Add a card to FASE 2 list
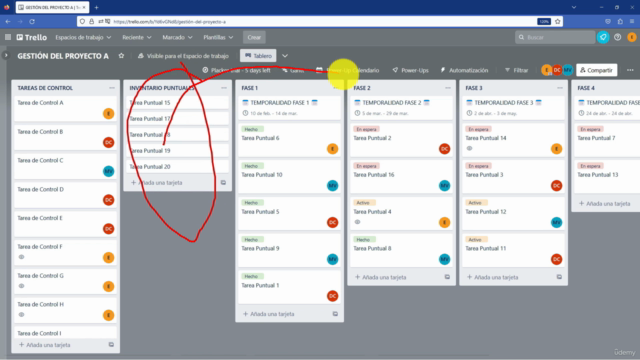 click(x=381, y=277)
